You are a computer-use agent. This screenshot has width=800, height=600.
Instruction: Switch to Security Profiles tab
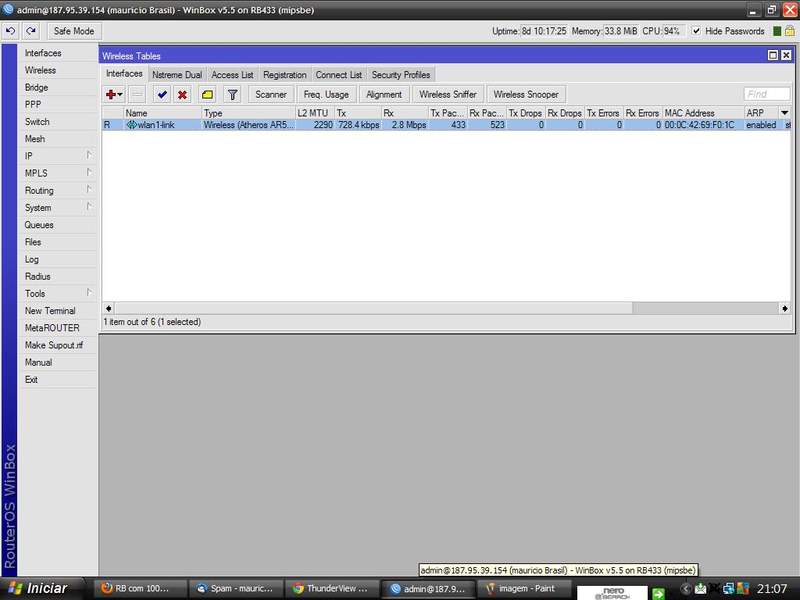(401, 74)
